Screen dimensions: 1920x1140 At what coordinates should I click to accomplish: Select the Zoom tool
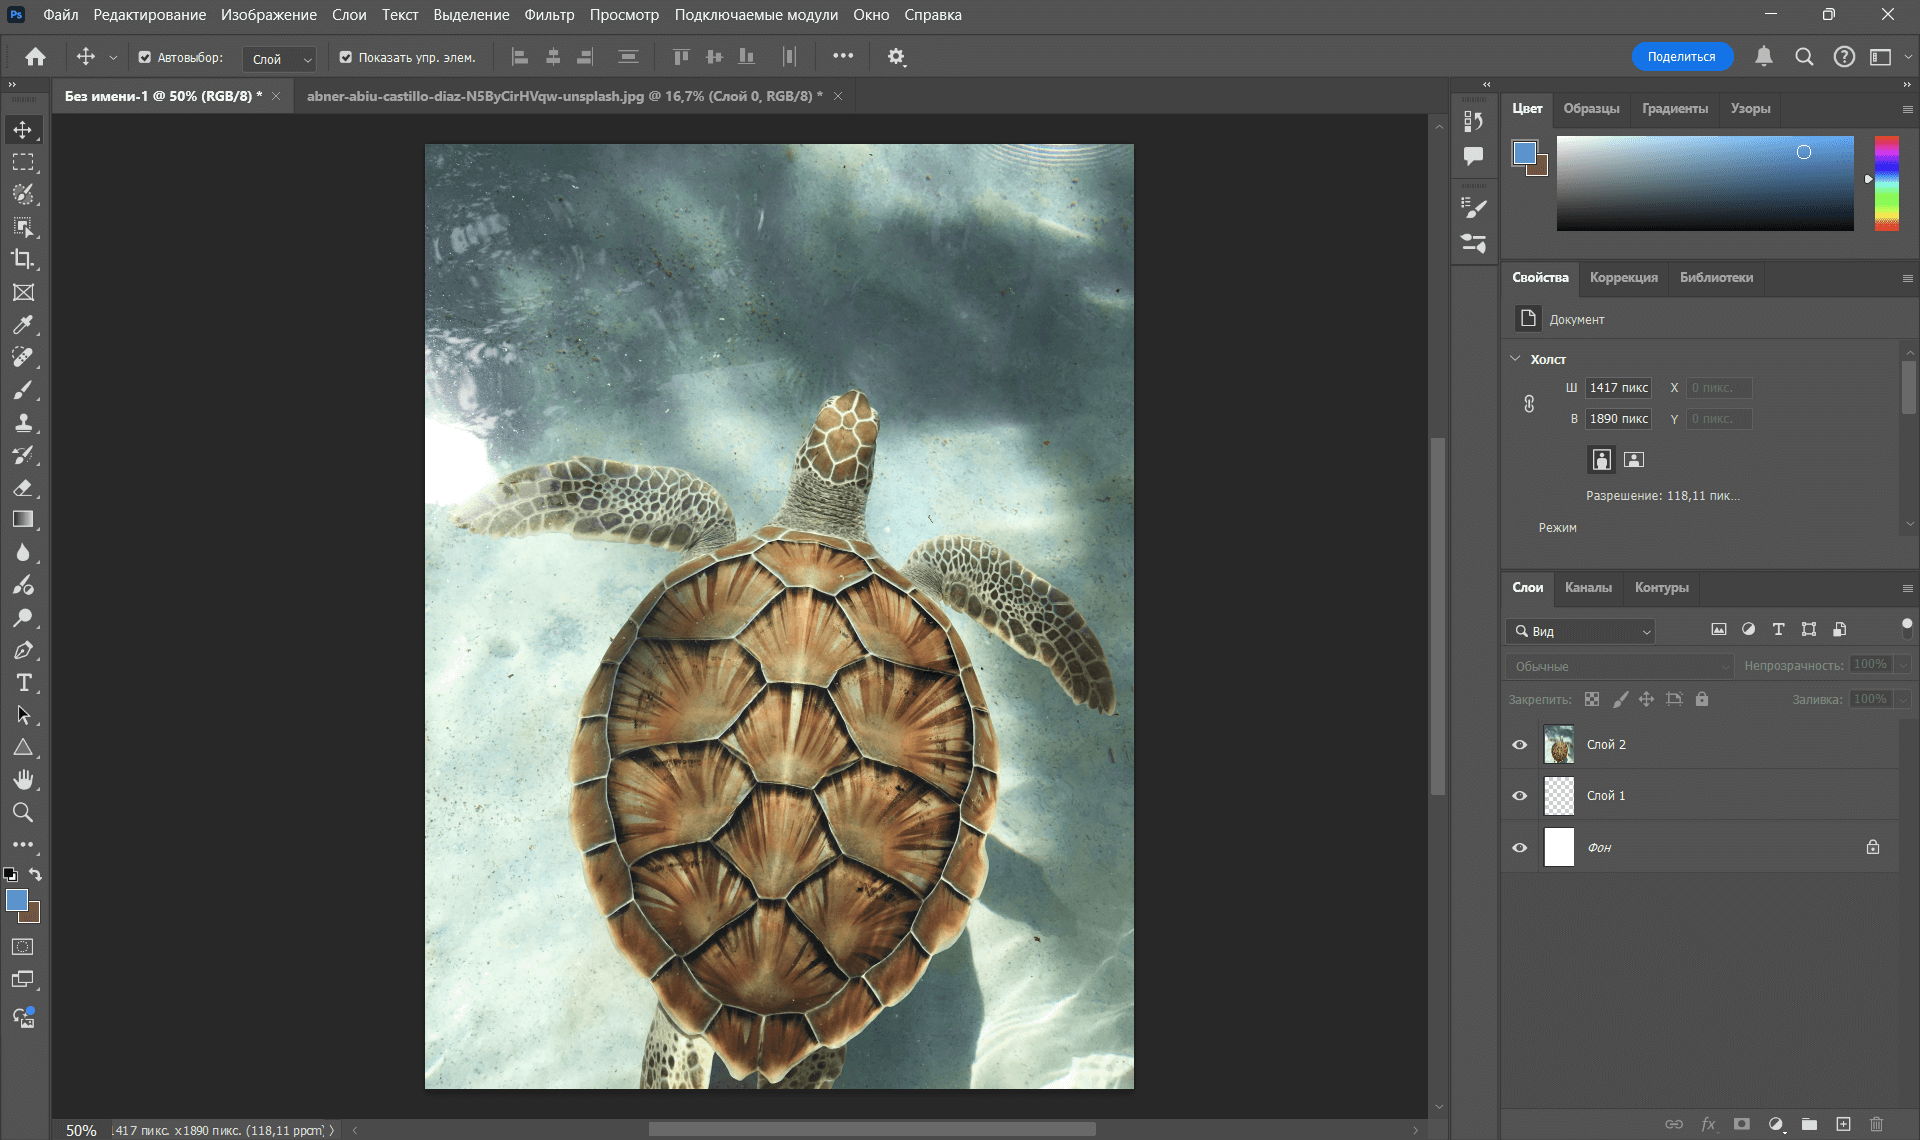[x=23, y=812]
